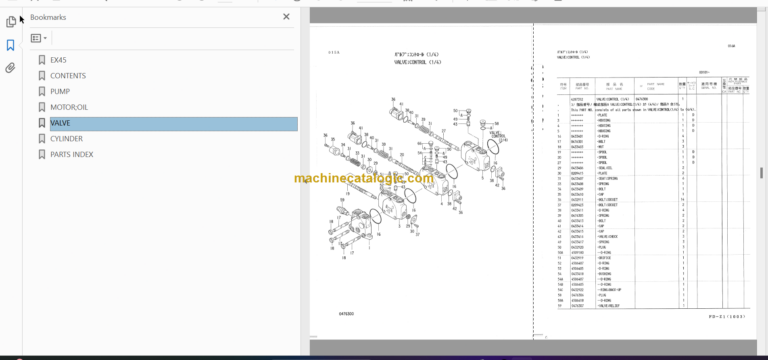The image size is (768, 360).
Task: Open the Attachments paperclip panel icon
Action: click(11, 68)
